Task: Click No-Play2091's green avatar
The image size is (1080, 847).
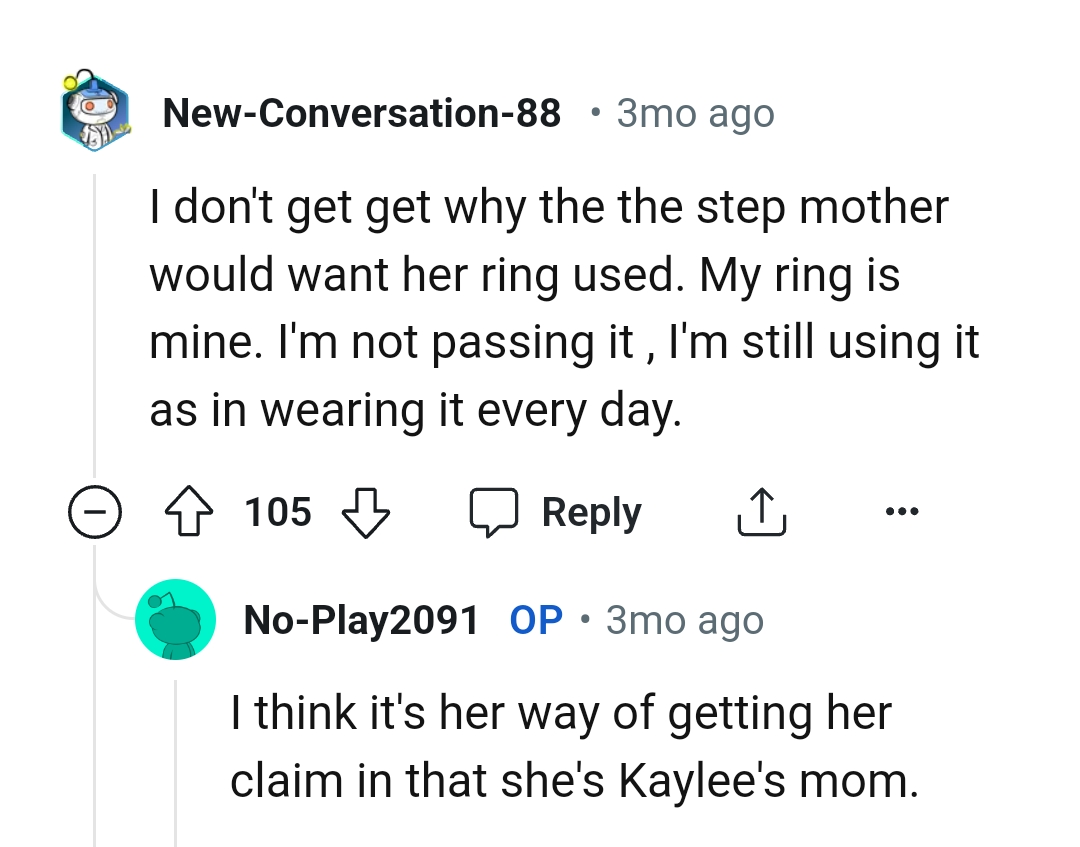Action: pyautogui.click(x=176, y=619)
